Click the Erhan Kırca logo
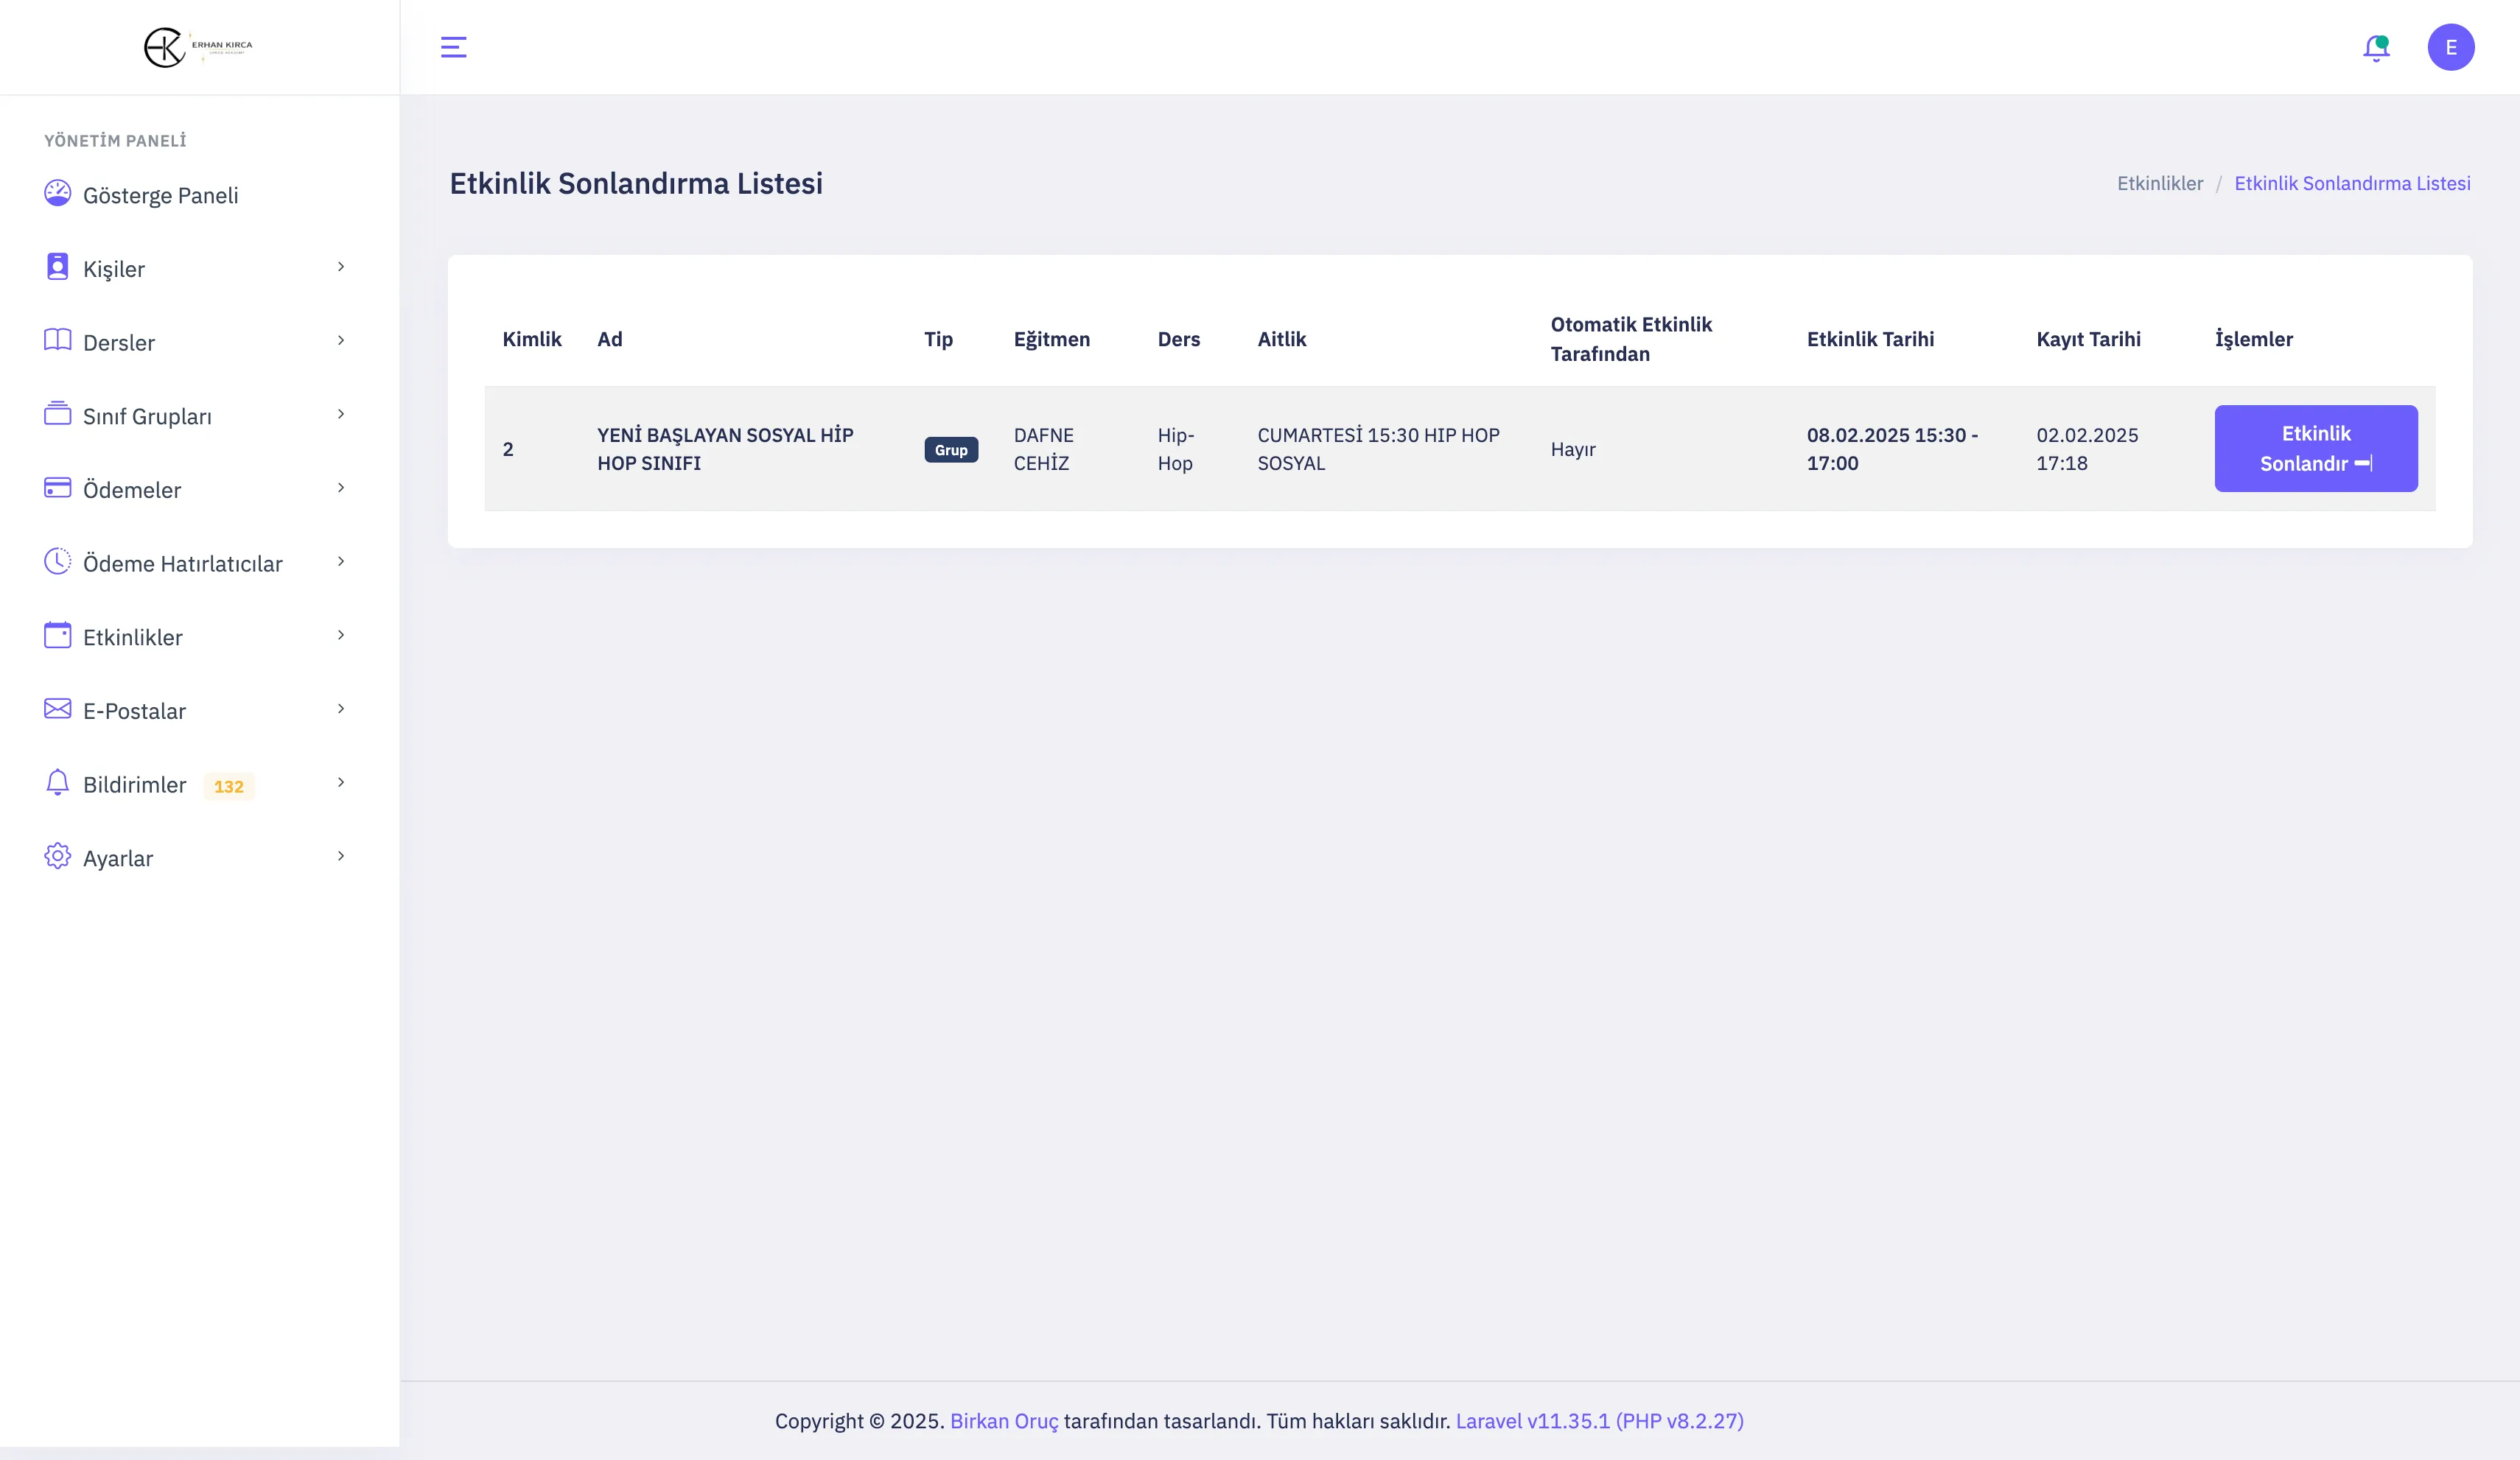 point(198,47)
